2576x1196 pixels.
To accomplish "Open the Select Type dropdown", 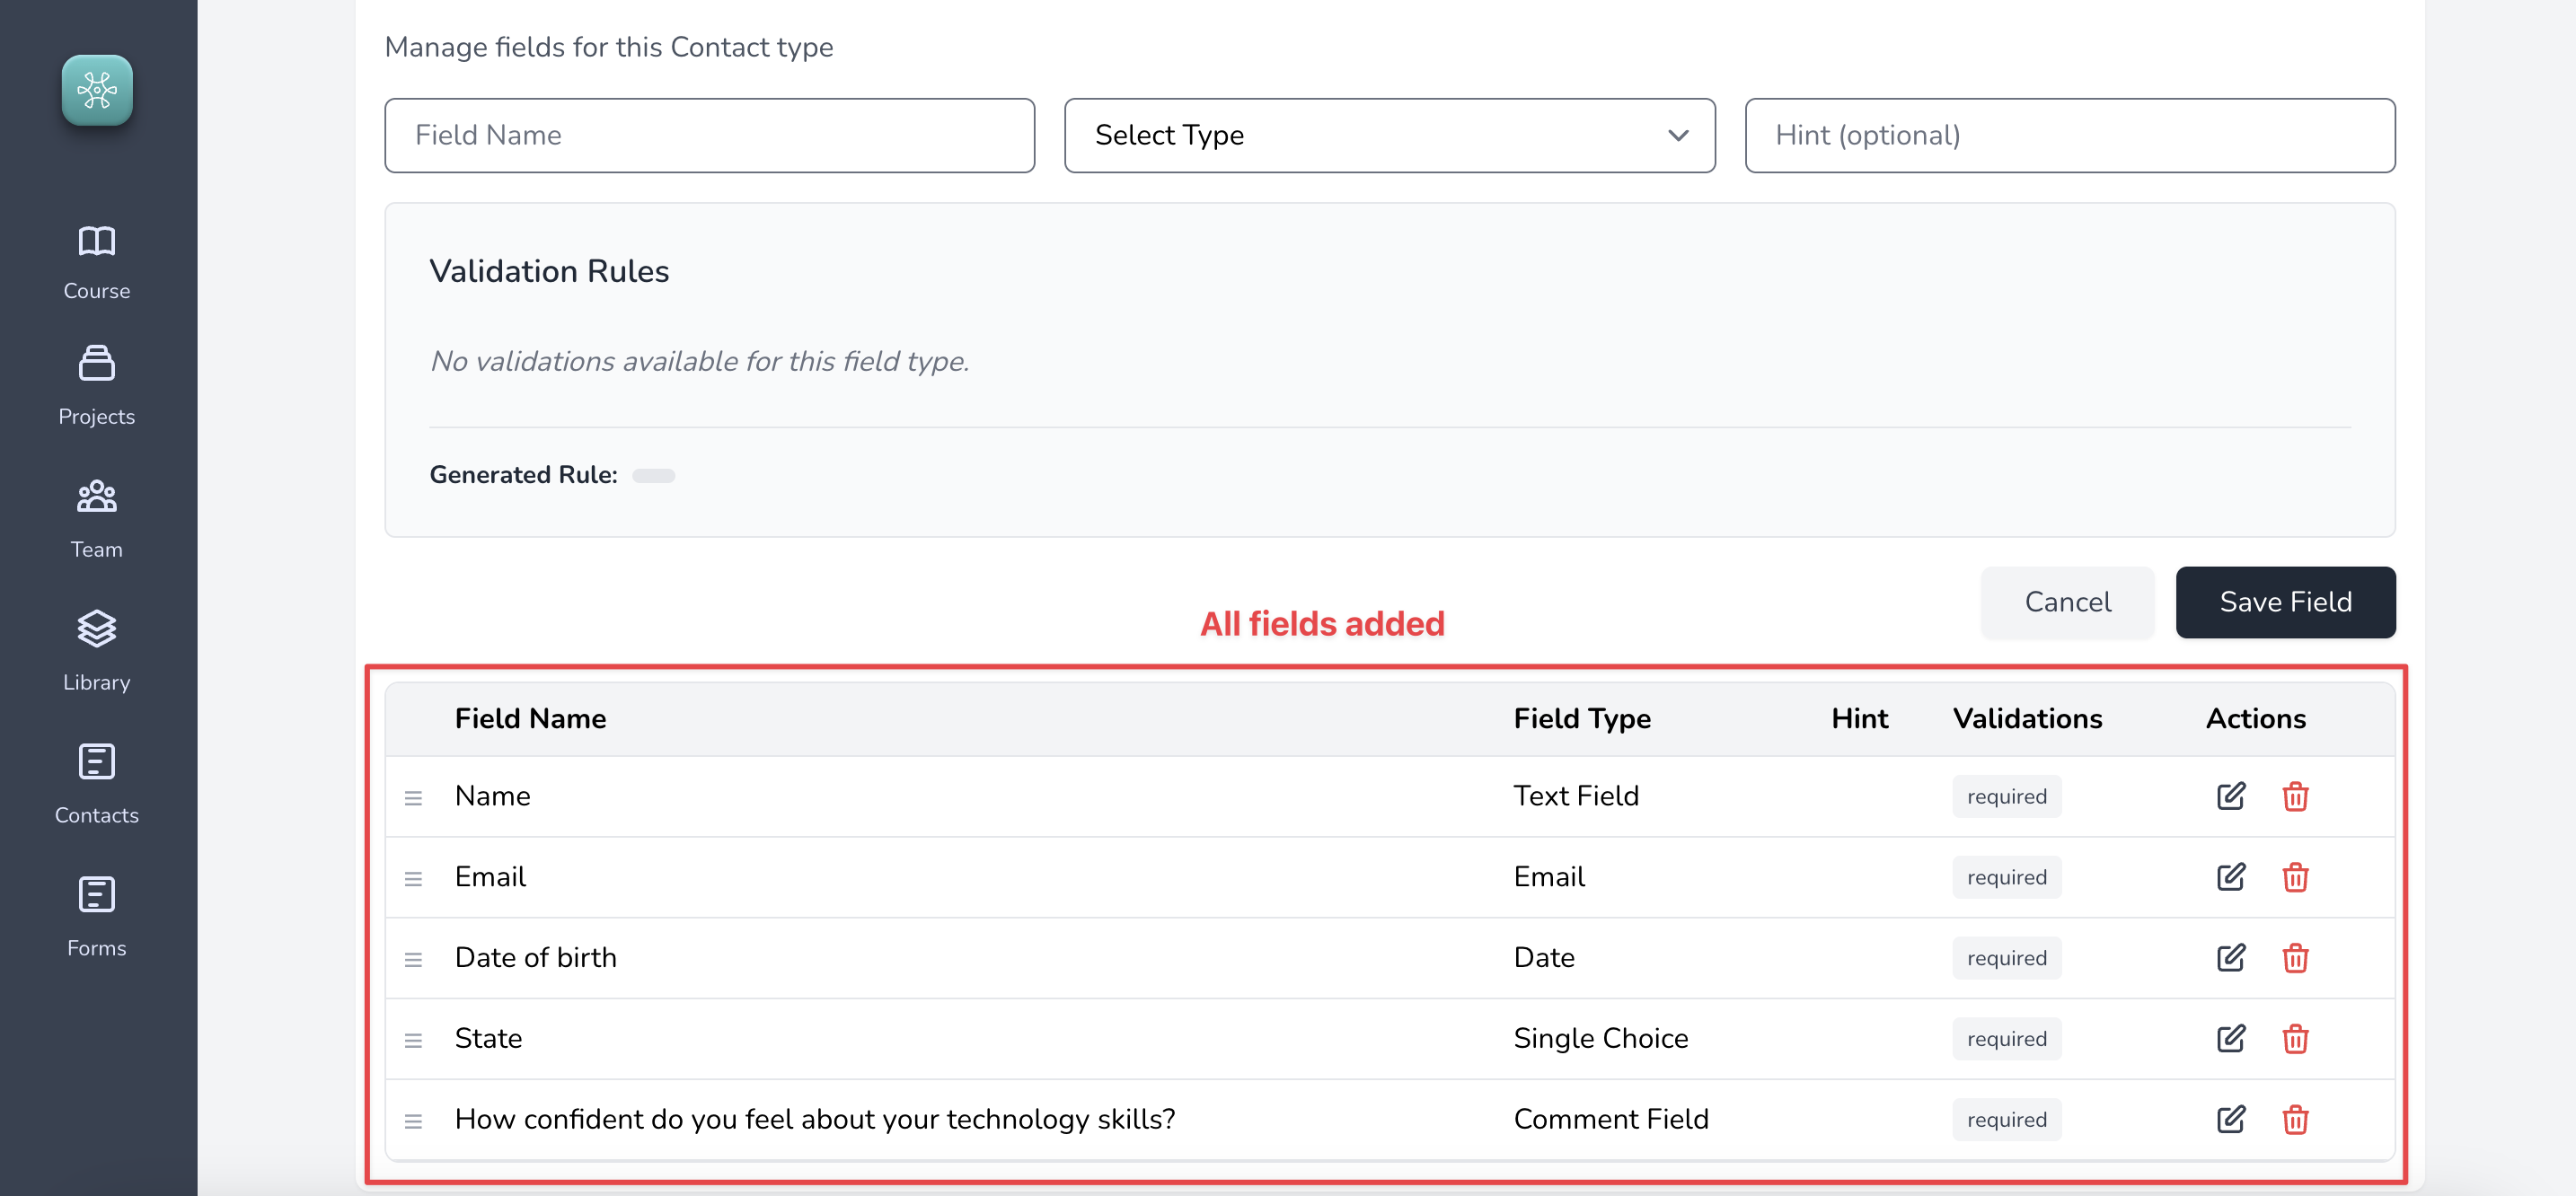I will 1389,135.
